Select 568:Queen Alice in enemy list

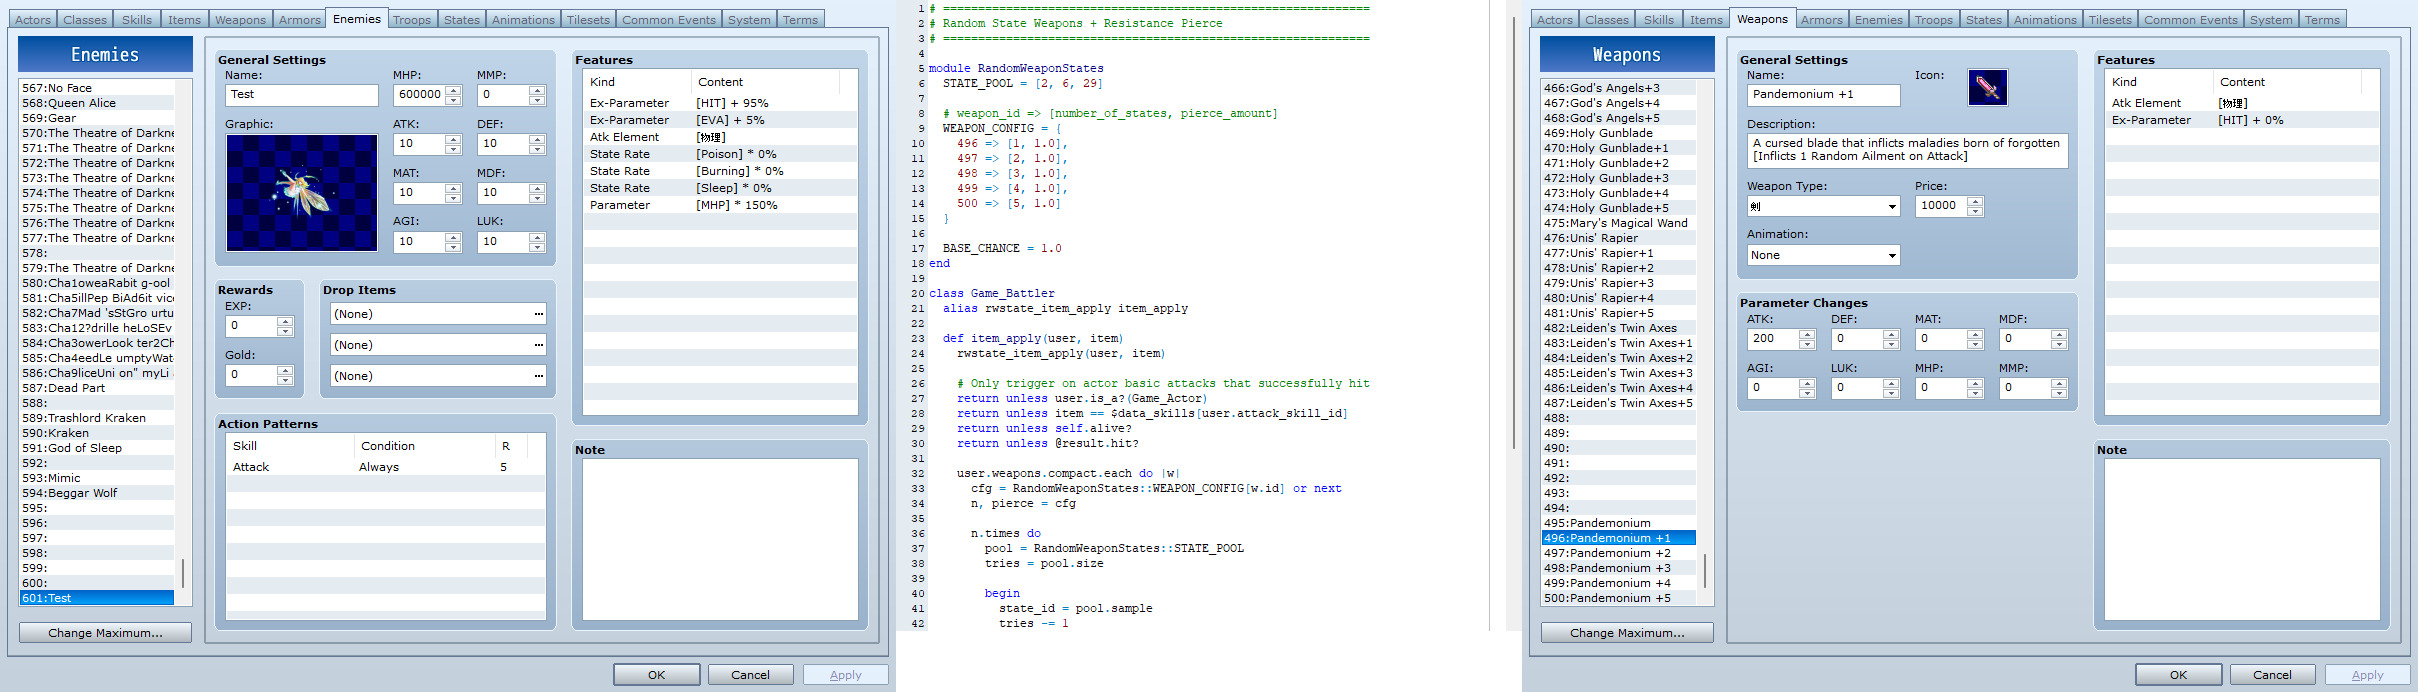click(97, 103)
